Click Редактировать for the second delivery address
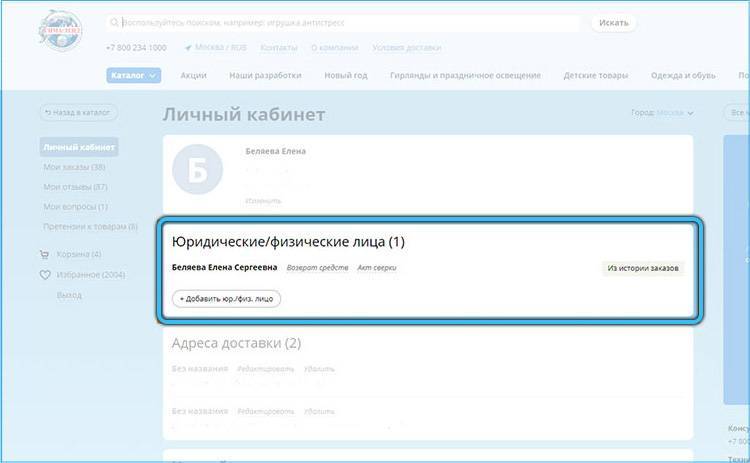The width and height of the screenshot is (750, 463). coord(265,411)
